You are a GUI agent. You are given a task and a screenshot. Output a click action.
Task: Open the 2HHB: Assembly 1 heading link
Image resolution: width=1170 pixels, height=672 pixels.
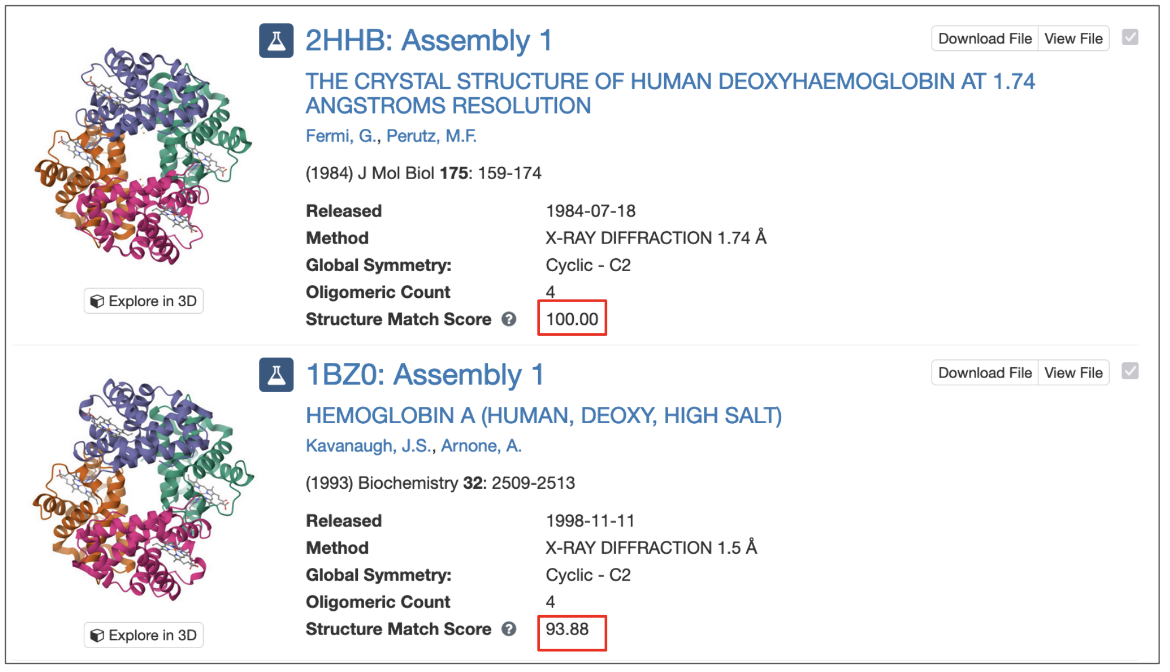coord(428,41)
